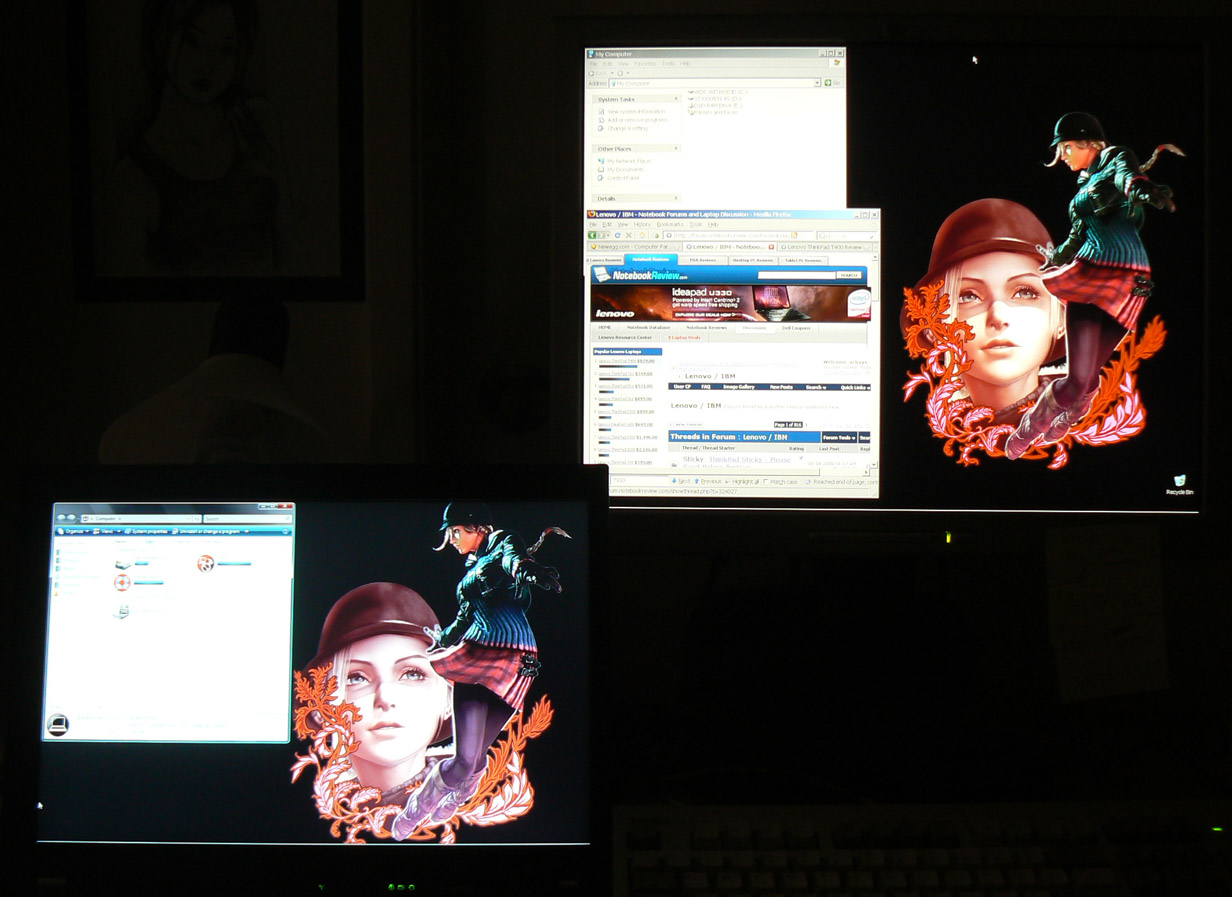This screenshot has width=1232, height=897.
Task: Click Last Post column header
Action: (x=829, y=448)
